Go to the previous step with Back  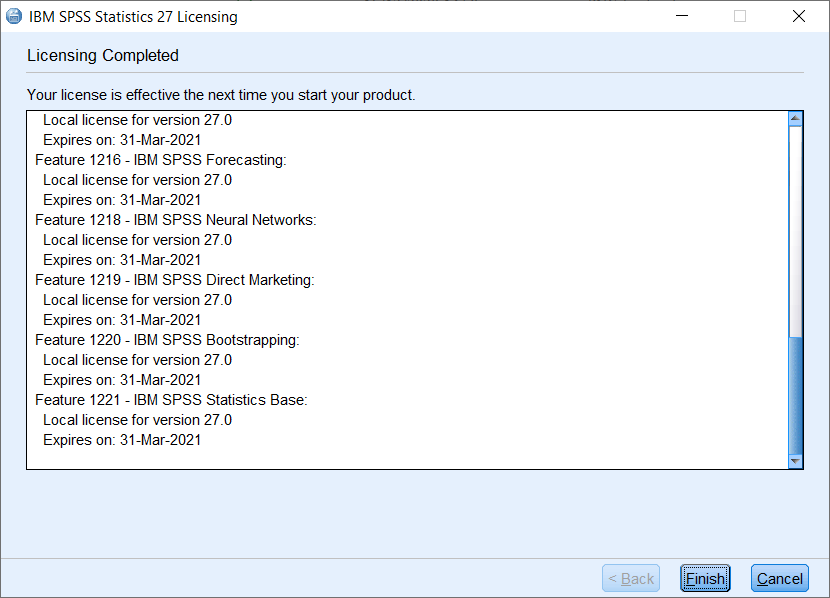(x=631, y=578)
